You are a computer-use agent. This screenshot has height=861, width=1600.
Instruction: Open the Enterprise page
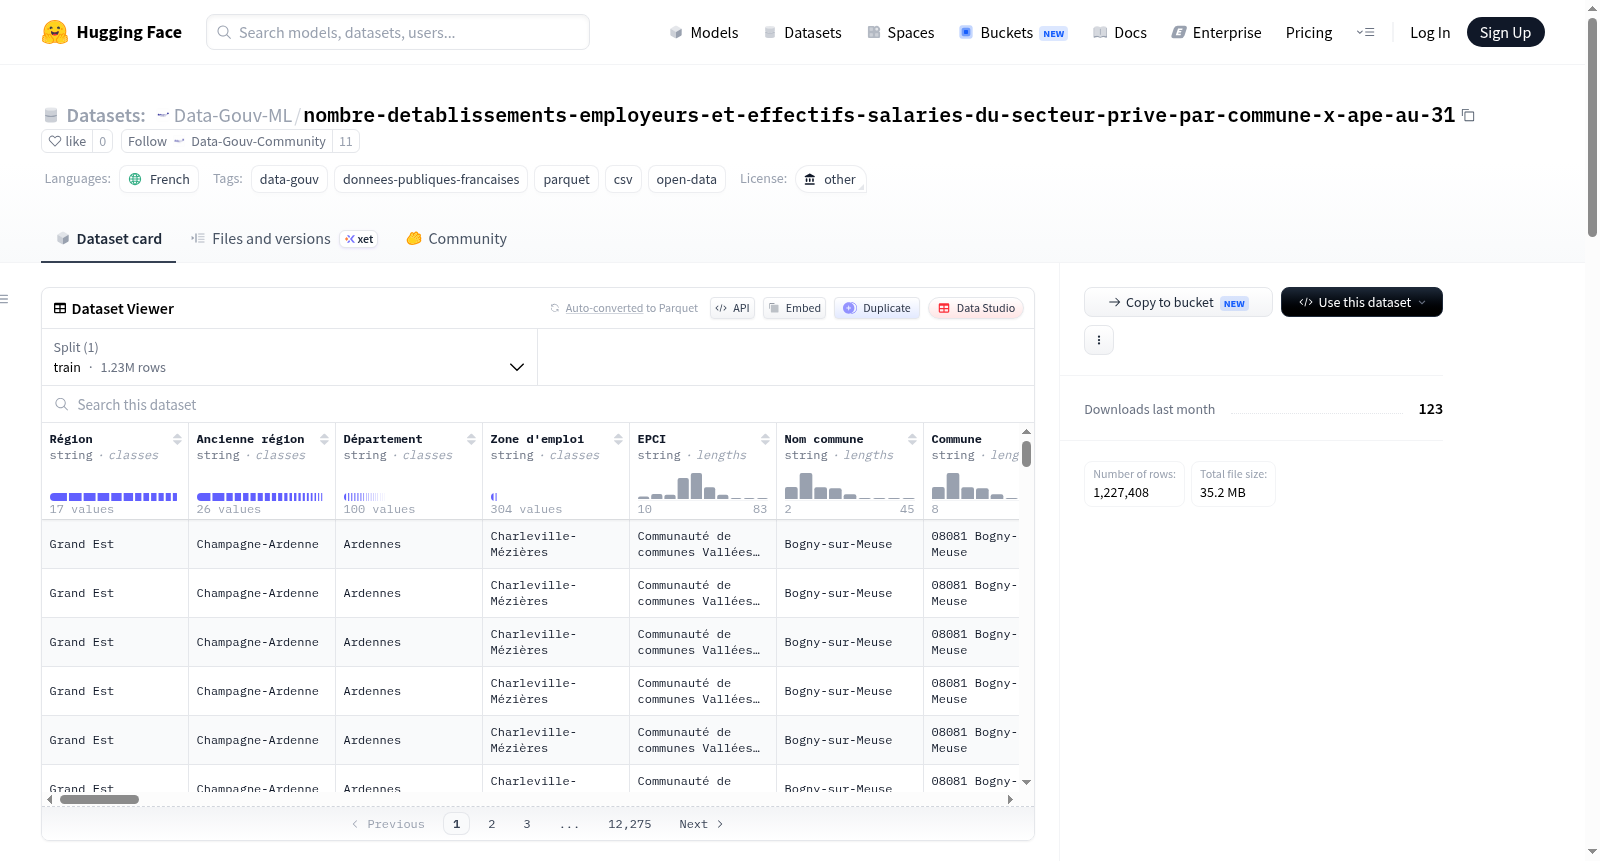(x=1216, y=32)
